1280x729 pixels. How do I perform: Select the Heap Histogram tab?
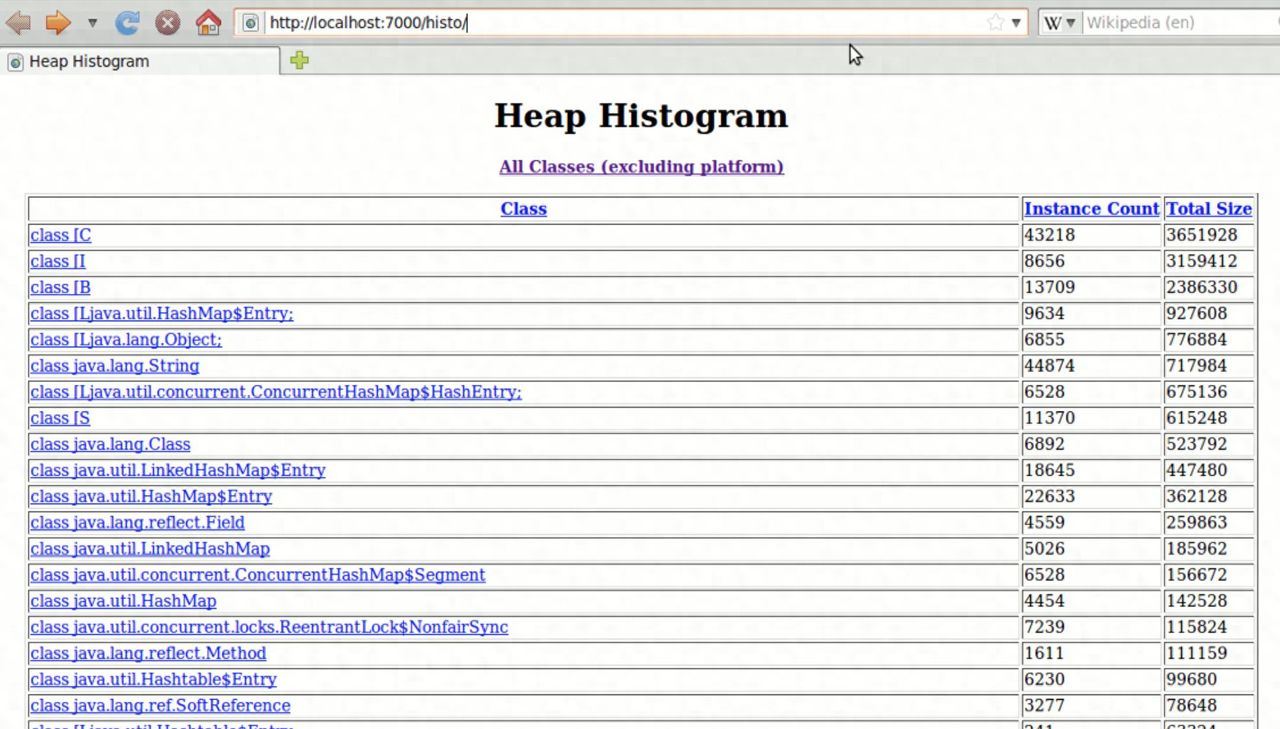(140, 61)
